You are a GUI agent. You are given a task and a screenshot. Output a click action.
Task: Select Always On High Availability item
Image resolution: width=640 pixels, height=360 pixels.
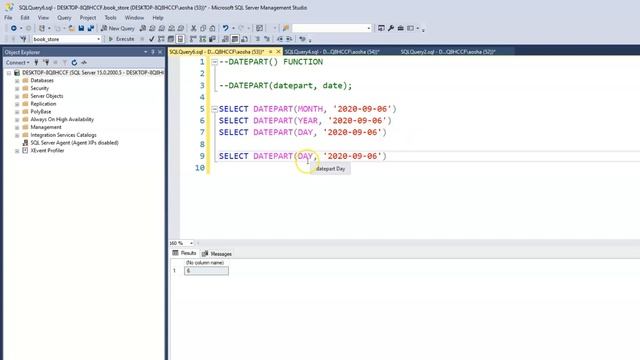point(62,120)
